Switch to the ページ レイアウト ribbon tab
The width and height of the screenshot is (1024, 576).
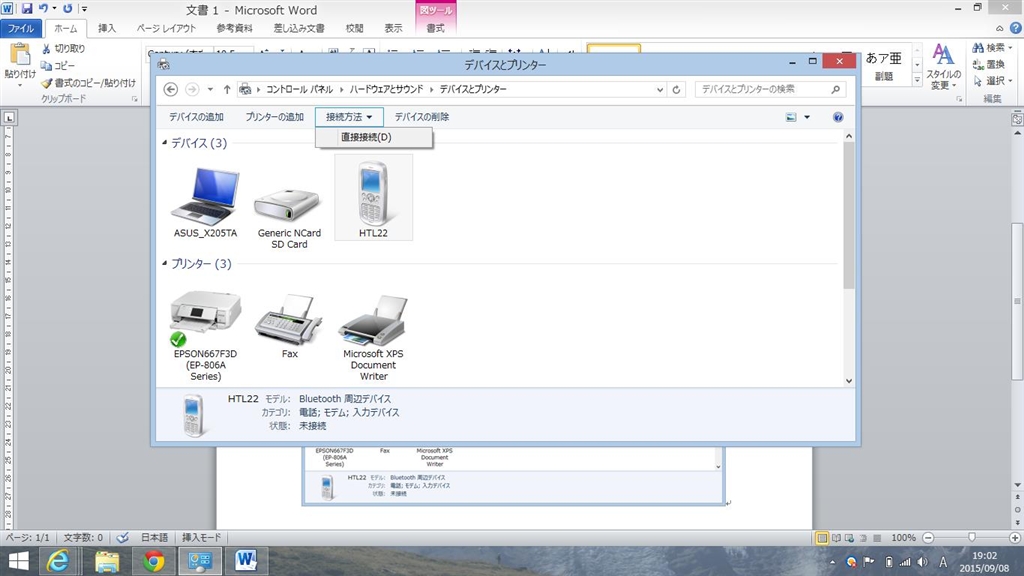[166, 28]
